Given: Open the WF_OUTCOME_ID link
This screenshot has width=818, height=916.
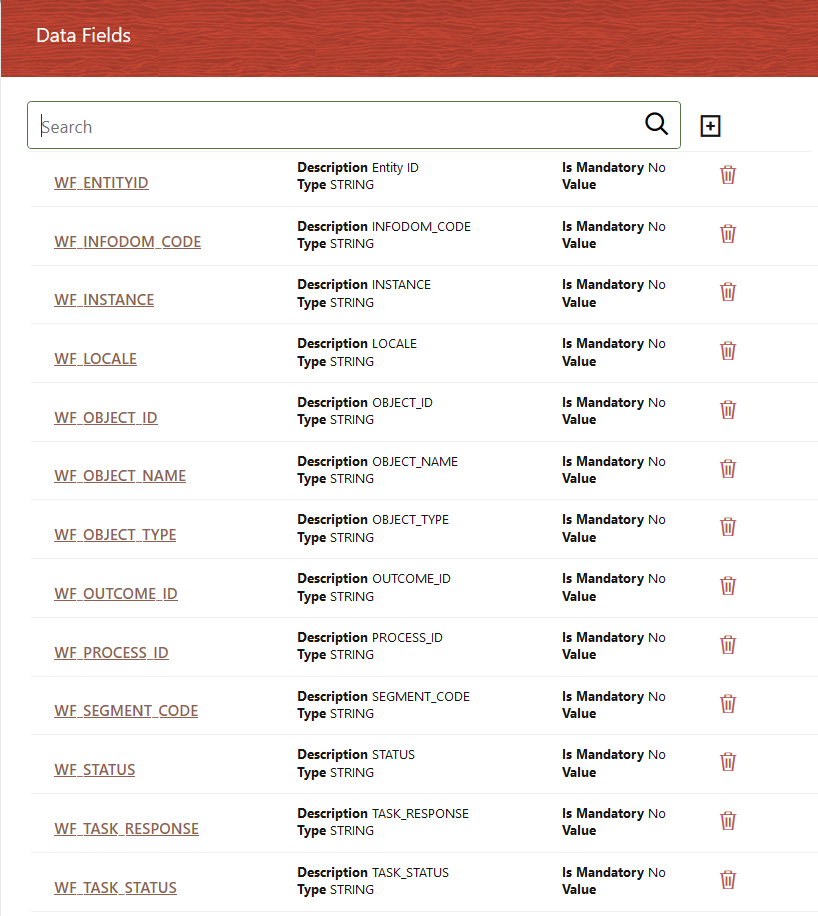Looking at the screenshot, I should coord(116,594).
